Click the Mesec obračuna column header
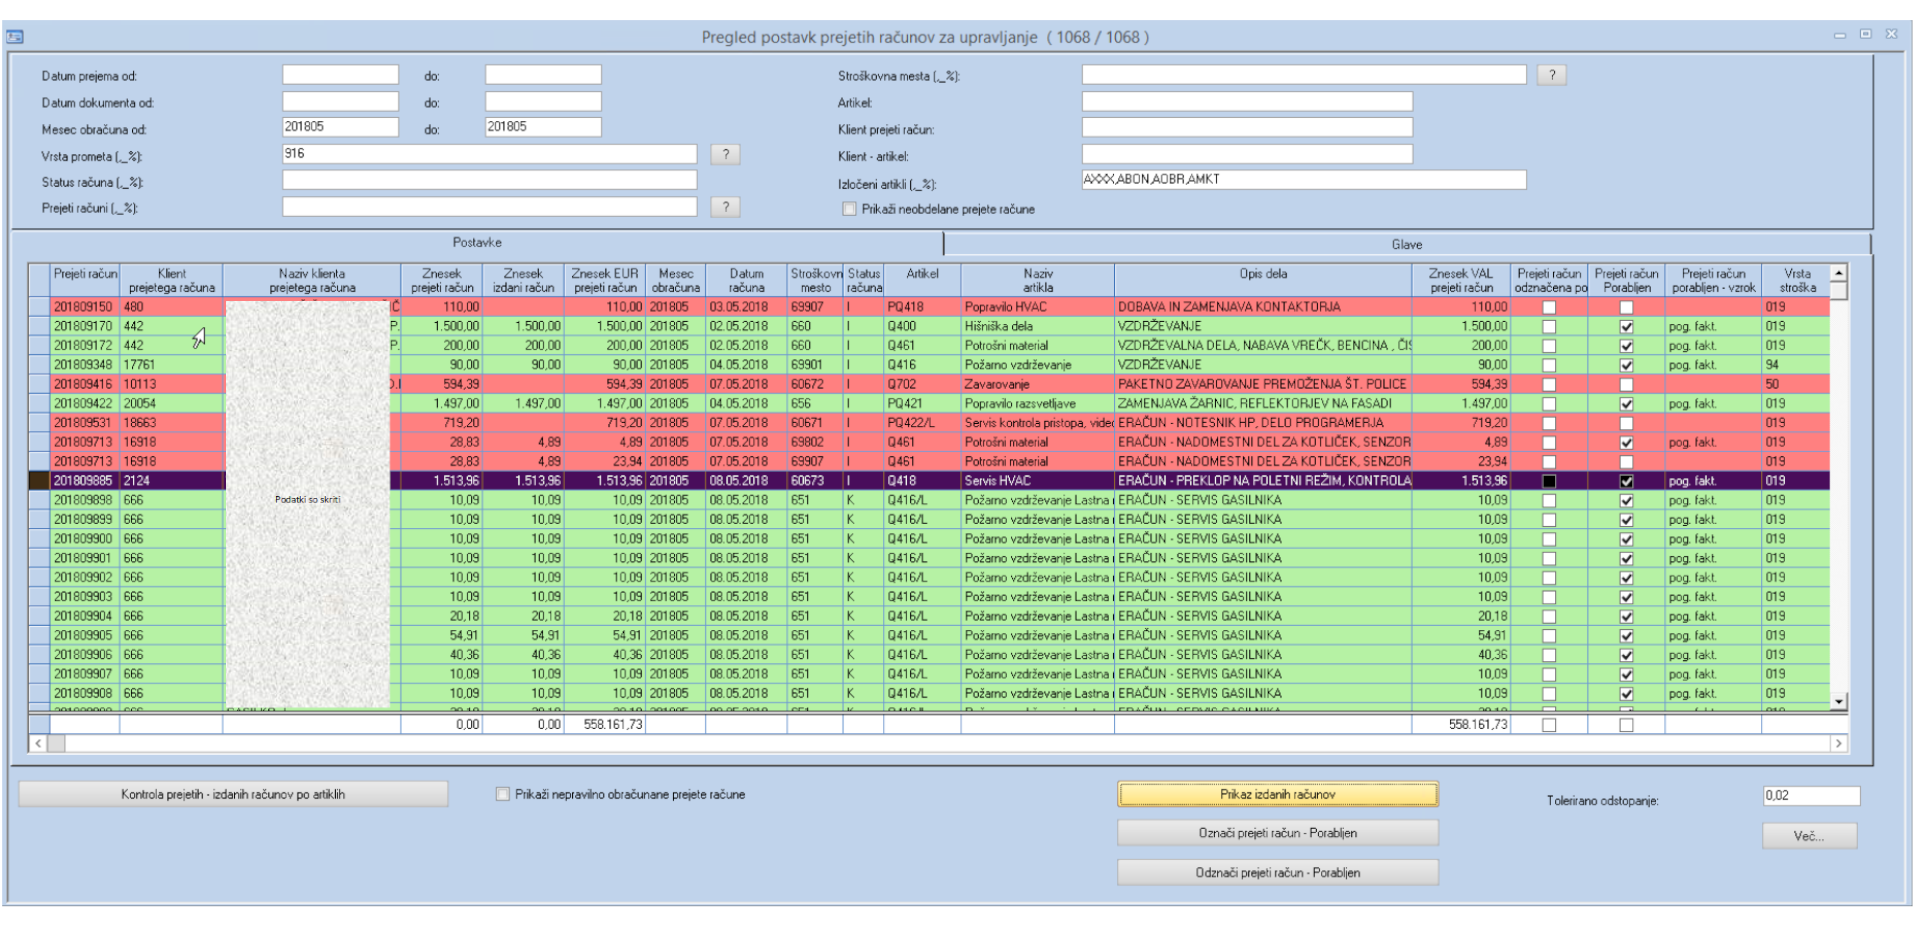This screenshot has width=1914, height=926. click(676, 280)
